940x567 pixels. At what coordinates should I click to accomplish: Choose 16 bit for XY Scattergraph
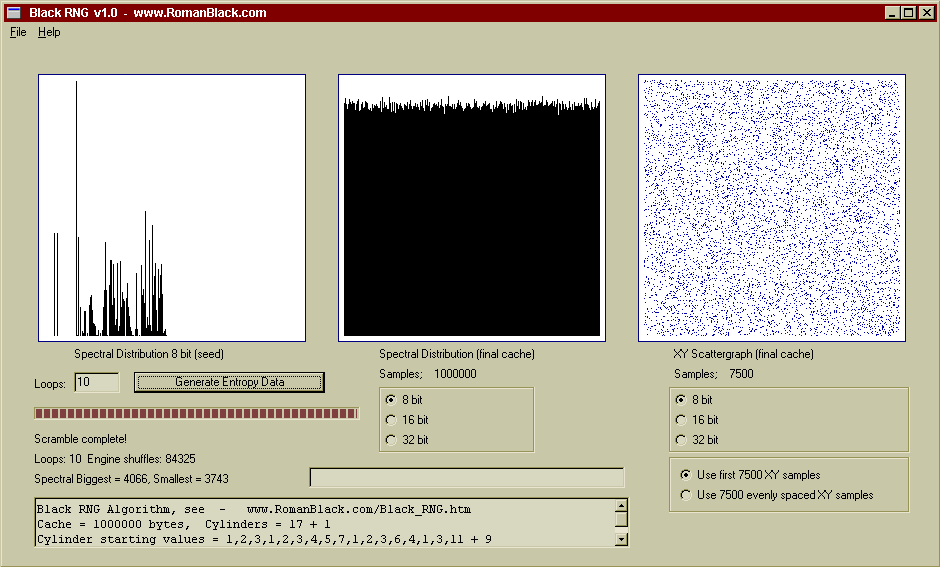[x=681, y=420]
